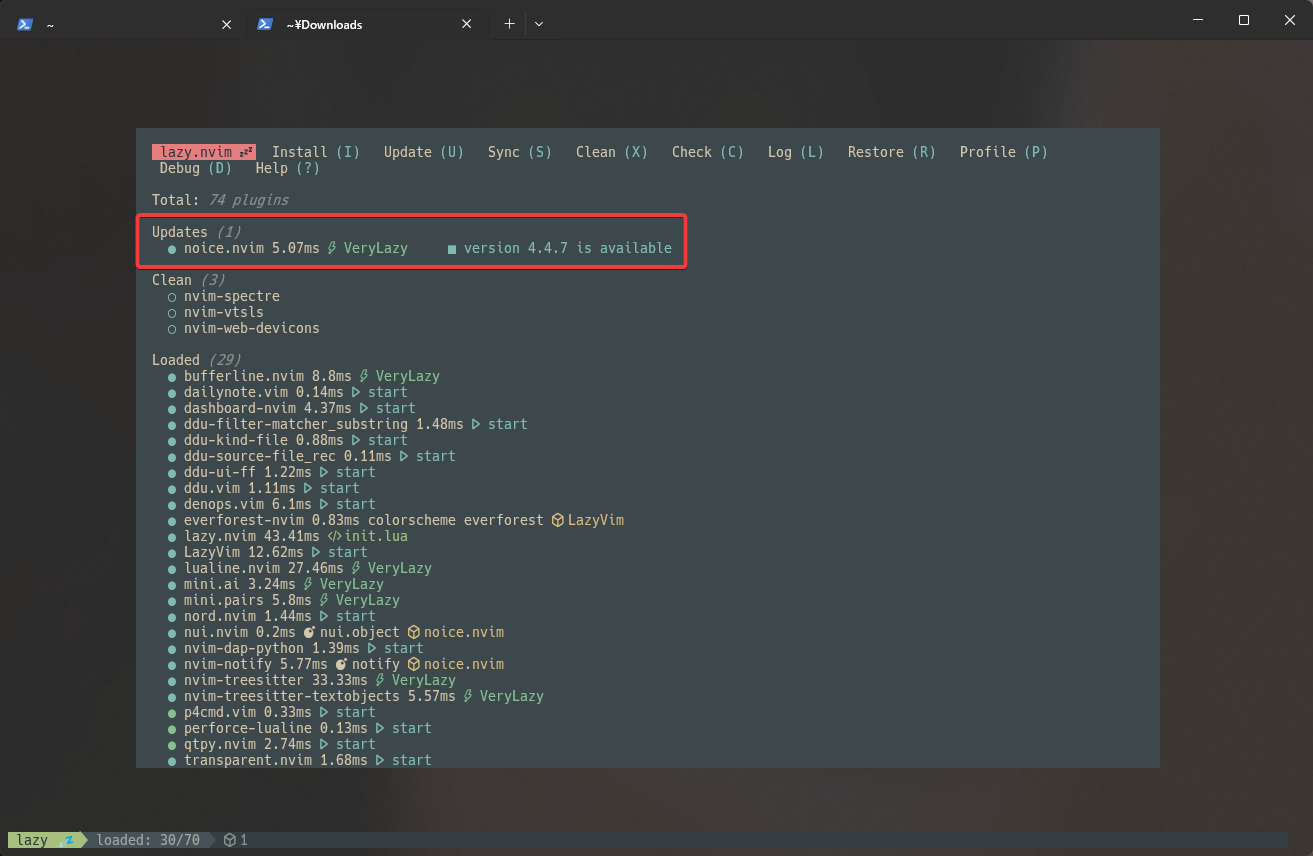Click noice.nvim package icon on nvim-notify row
Image resolution: width=1313 pixels, height=856 pixels.
pos(415,664)
